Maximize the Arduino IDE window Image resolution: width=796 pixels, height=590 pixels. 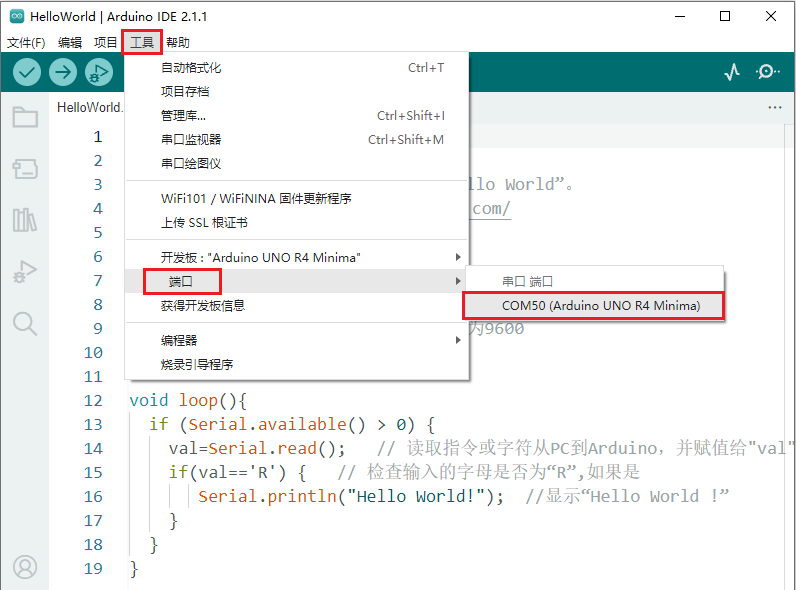[x=725, y=16]
